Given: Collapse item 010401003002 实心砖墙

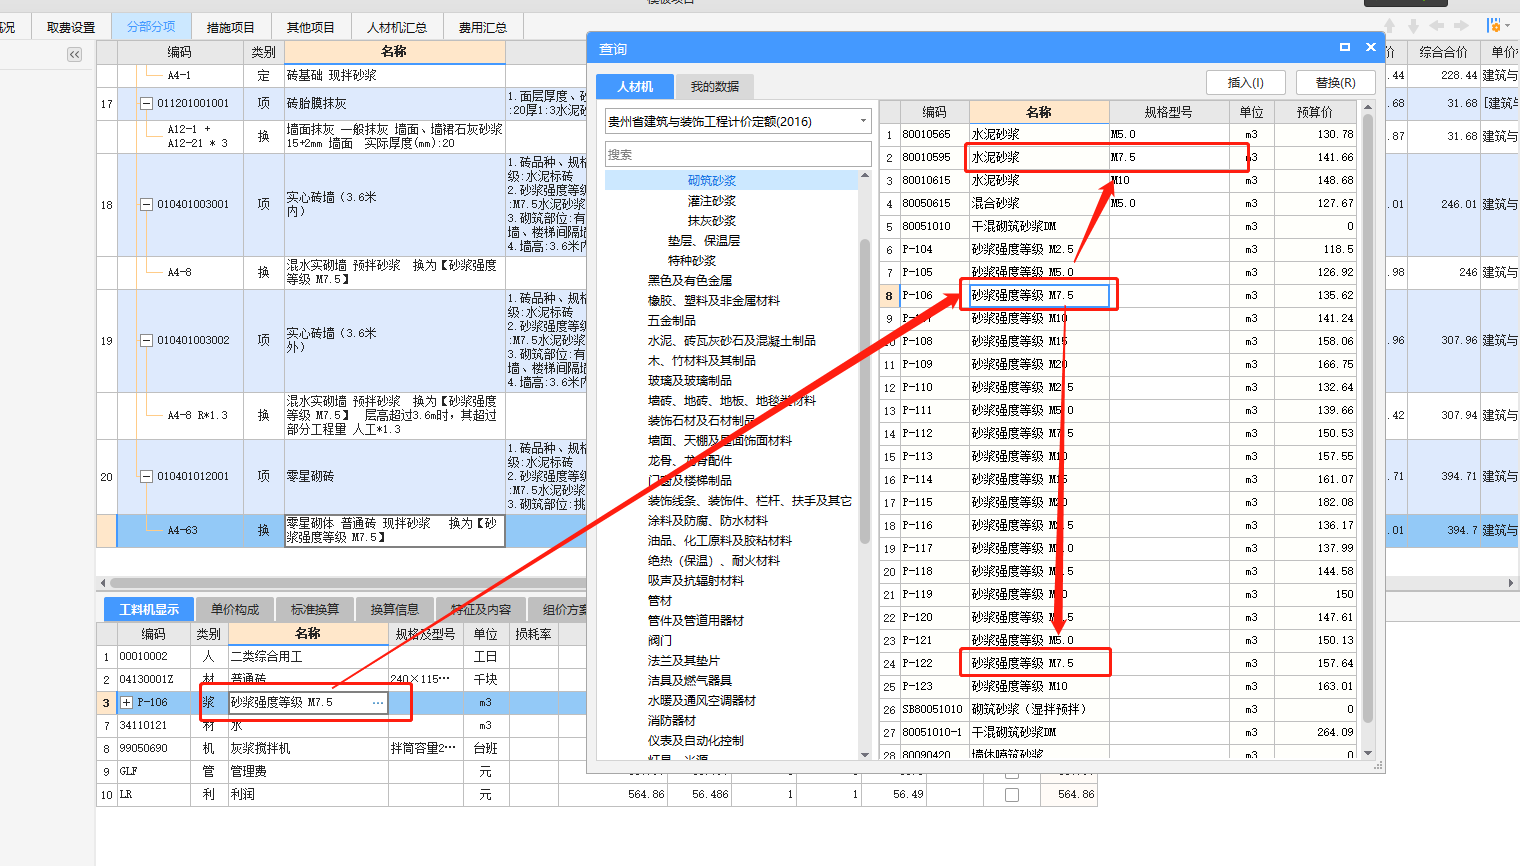Looking at the screenshot, I should [147, 340].
